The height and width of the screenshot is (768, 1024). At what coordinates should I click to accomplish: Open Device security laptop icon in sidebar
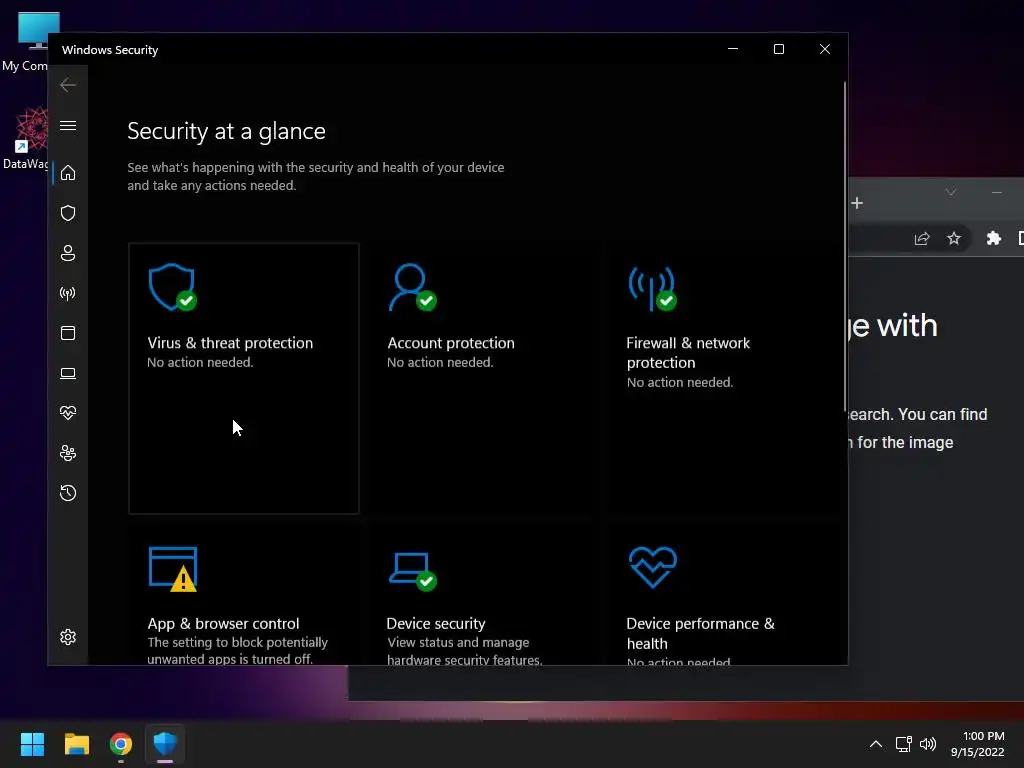click(x=68, y=374)
